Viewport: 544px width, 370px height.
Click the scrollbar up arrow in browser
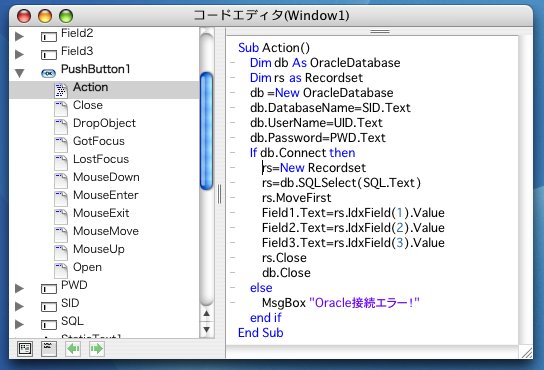point(206,313)
